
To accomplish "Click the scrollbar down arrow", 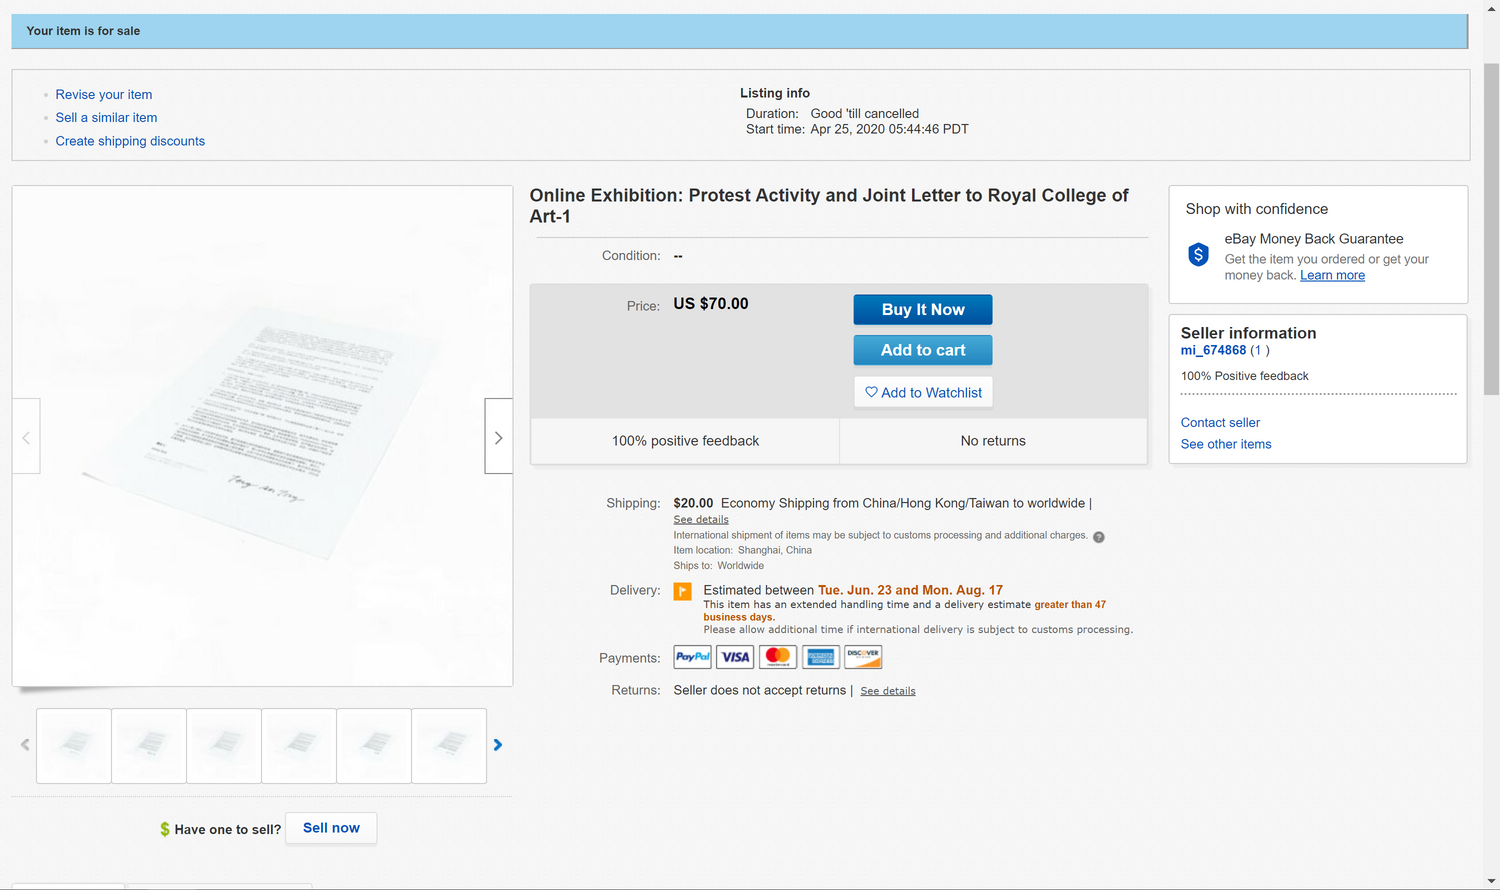I will pos(1491,882).
